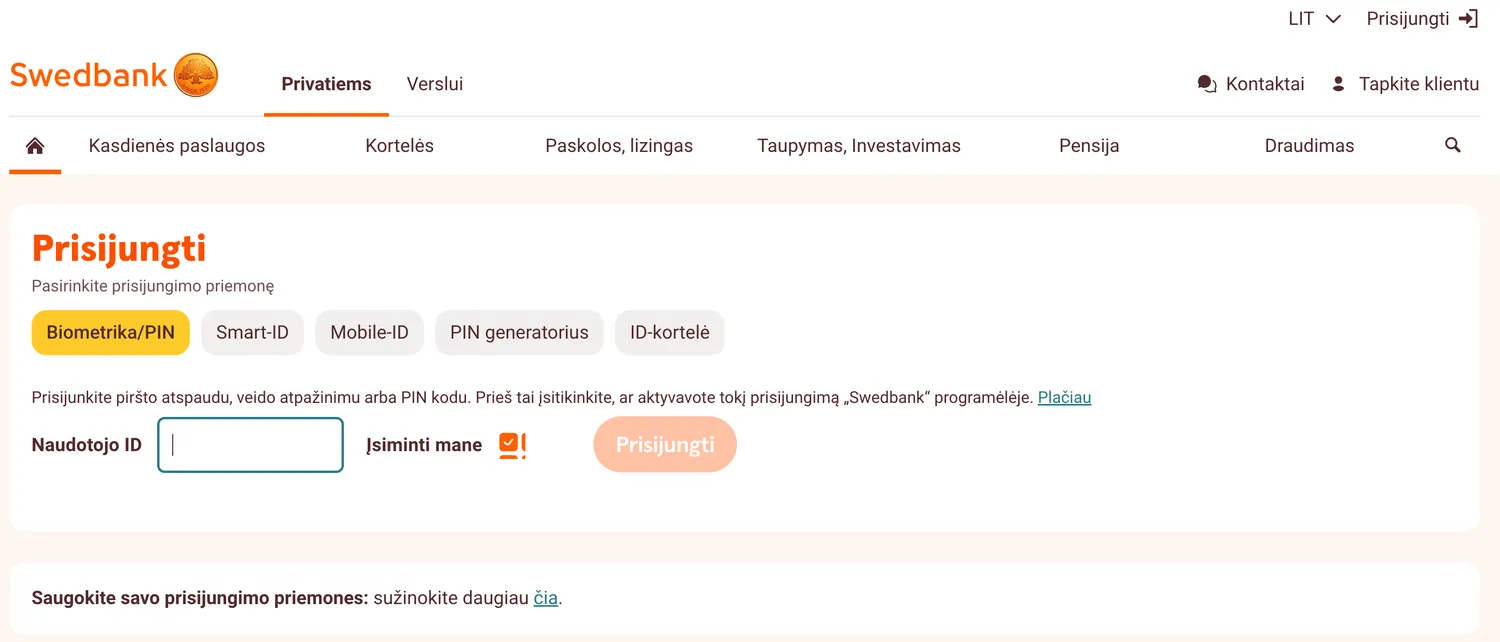Click the home icon in the navigation bar
The width and height of the screenshot is (1500, 642).
[x=34, y=145]
